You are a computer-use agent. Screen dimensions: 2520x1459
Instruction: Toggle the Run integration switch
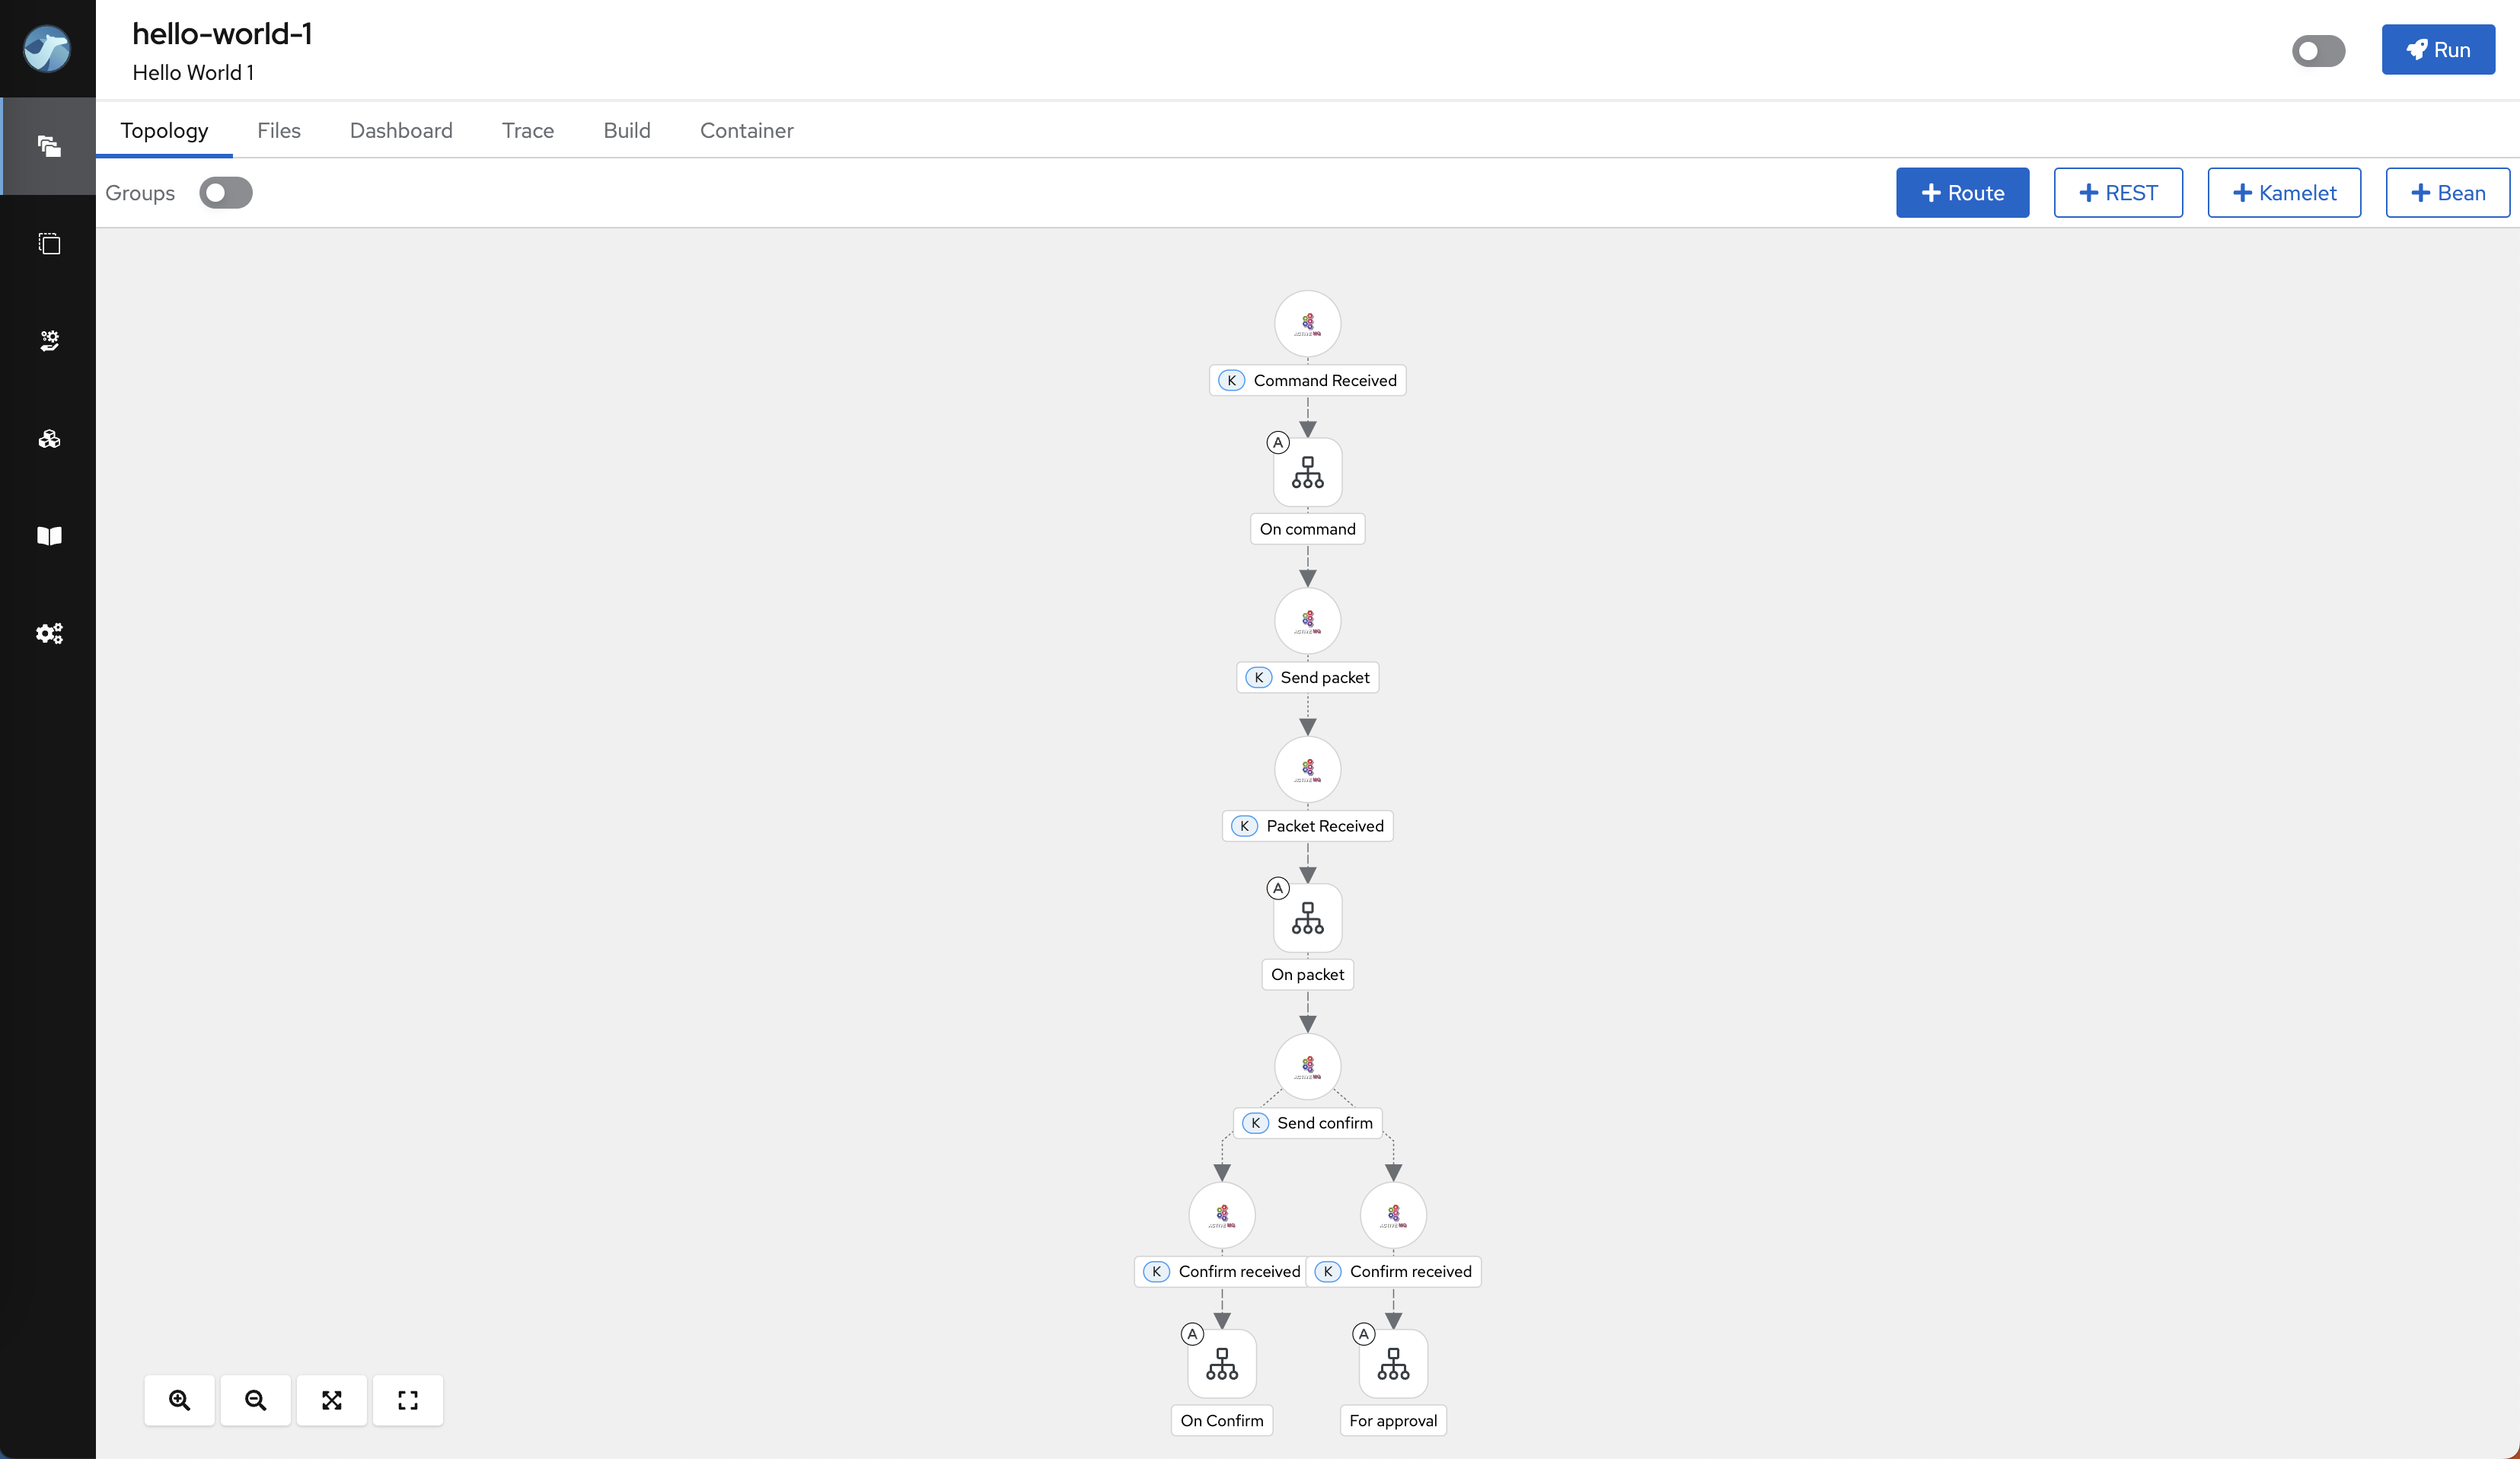(x=2321, y=50)
